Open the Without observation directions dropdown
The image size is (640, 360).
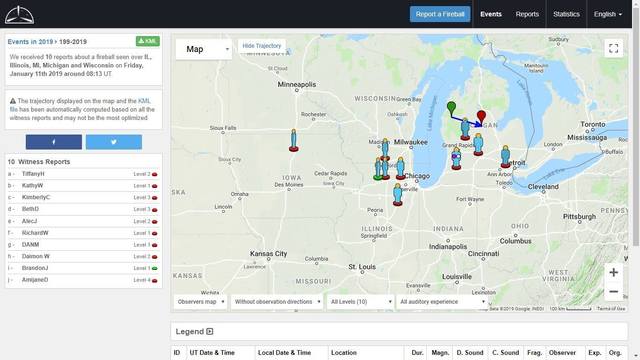pyautogui.click(x=277, y=302)
